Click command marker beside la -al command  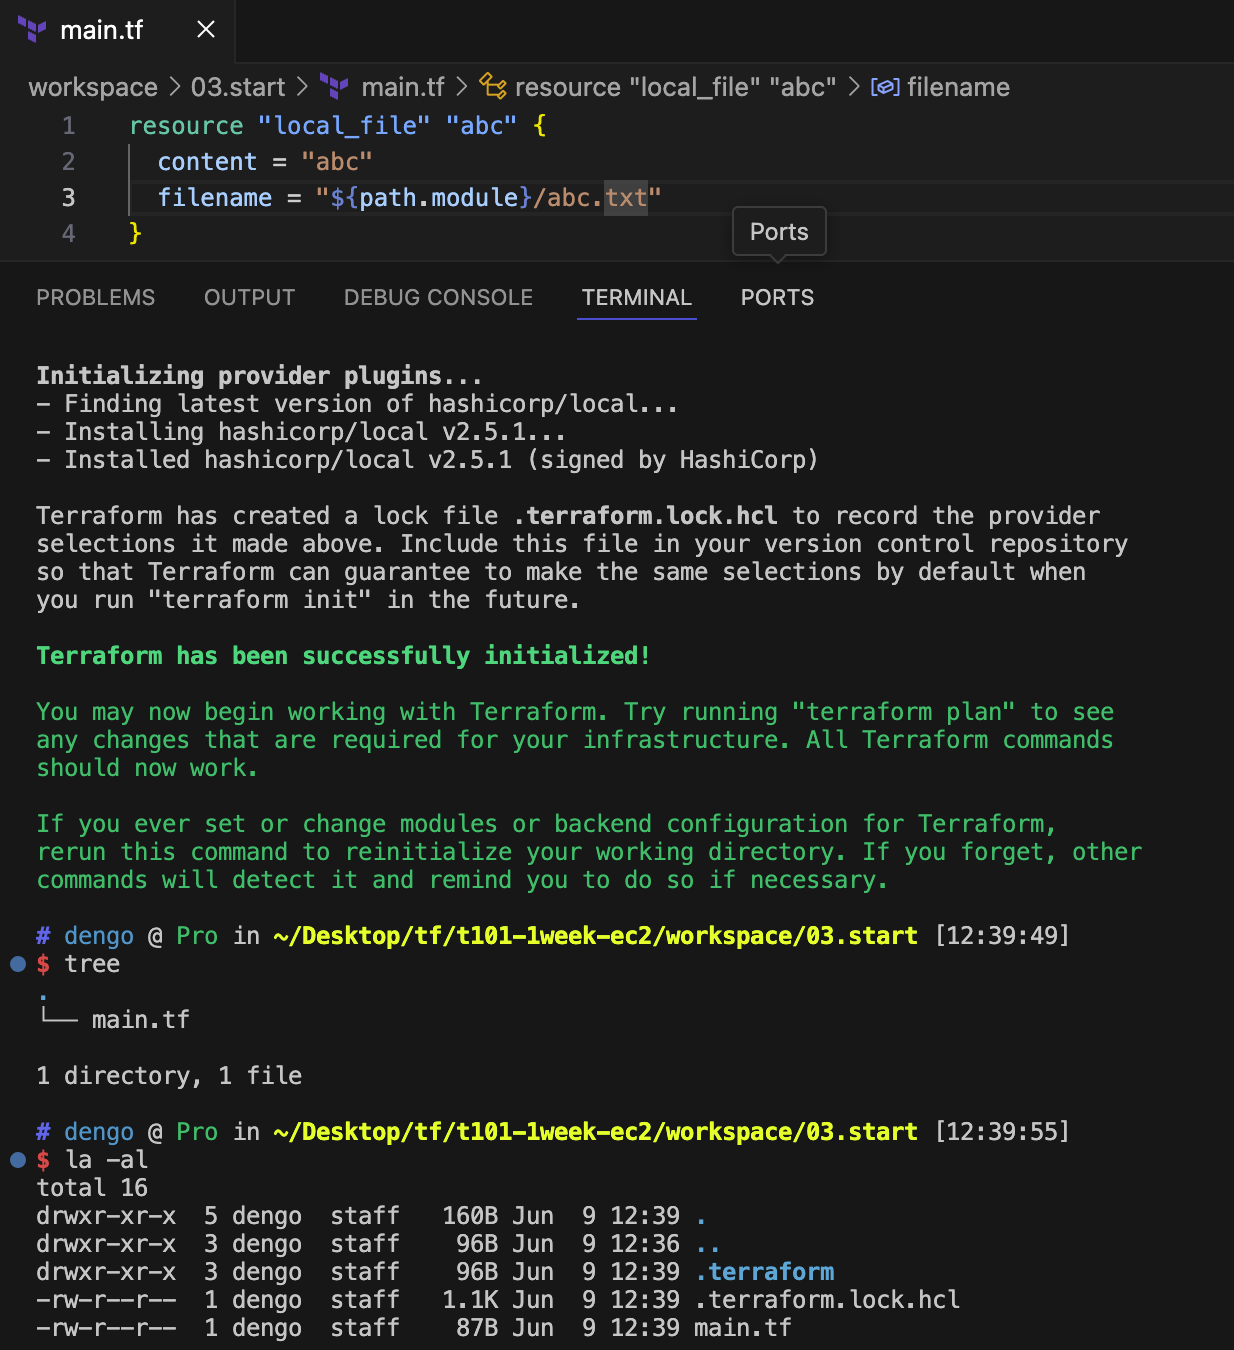coord(17,1160)
